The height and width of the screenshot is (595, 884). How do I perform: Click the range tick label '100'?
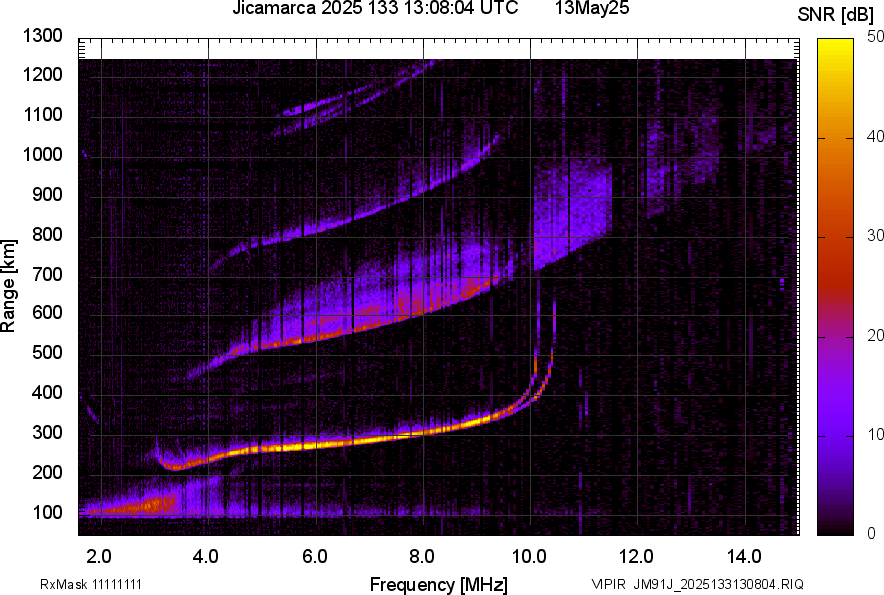pos(47,512)
